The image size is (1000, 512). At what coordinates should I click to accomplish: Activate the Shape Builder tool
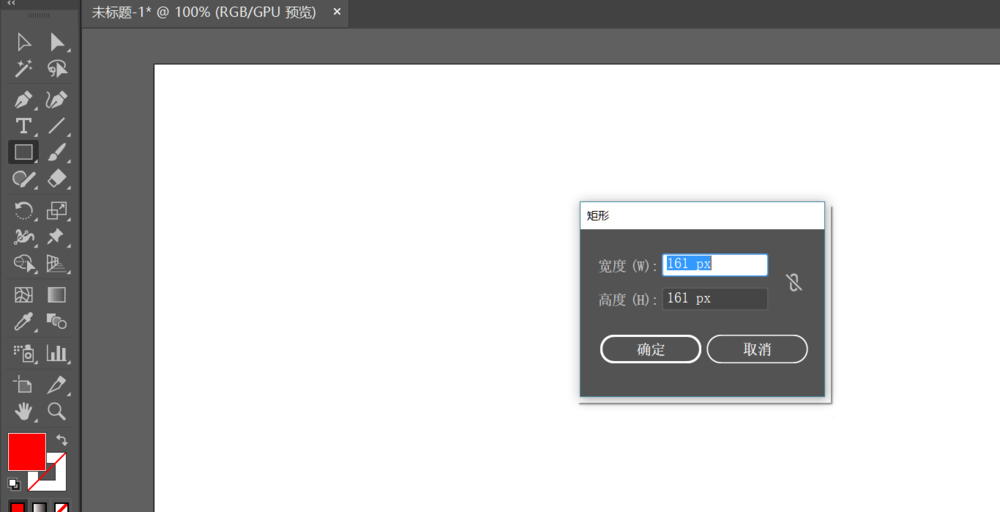coord(24,263)
